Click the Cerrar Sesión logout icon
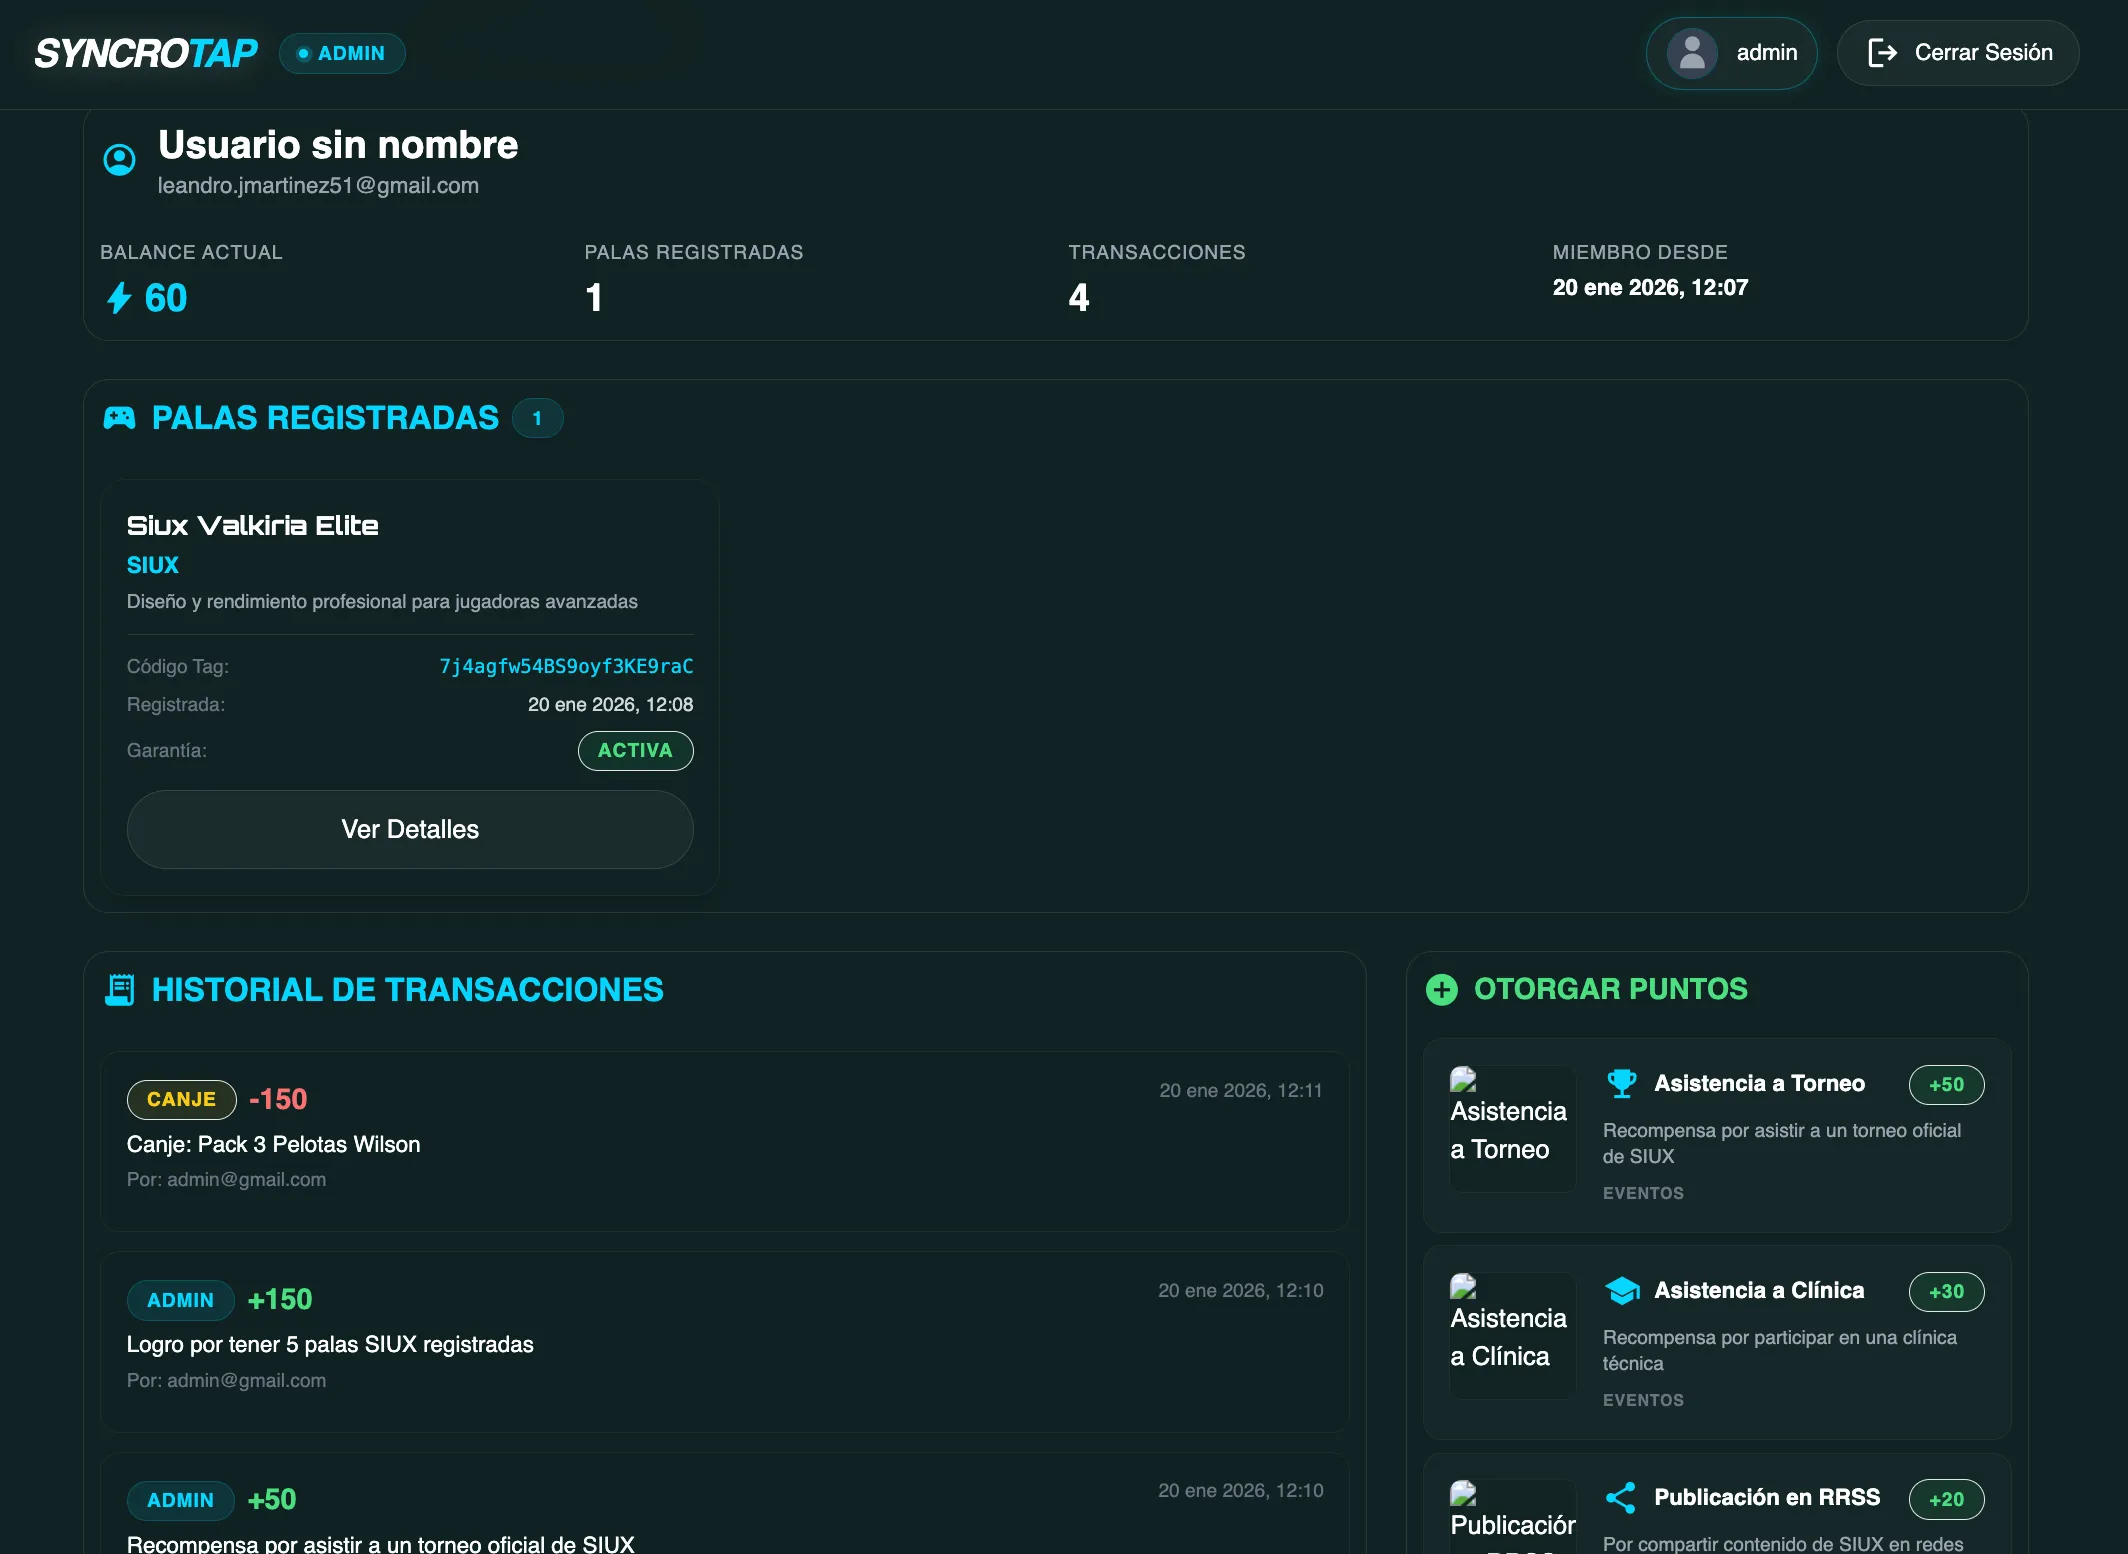2128x1554 pixels. pos(1882,53)
